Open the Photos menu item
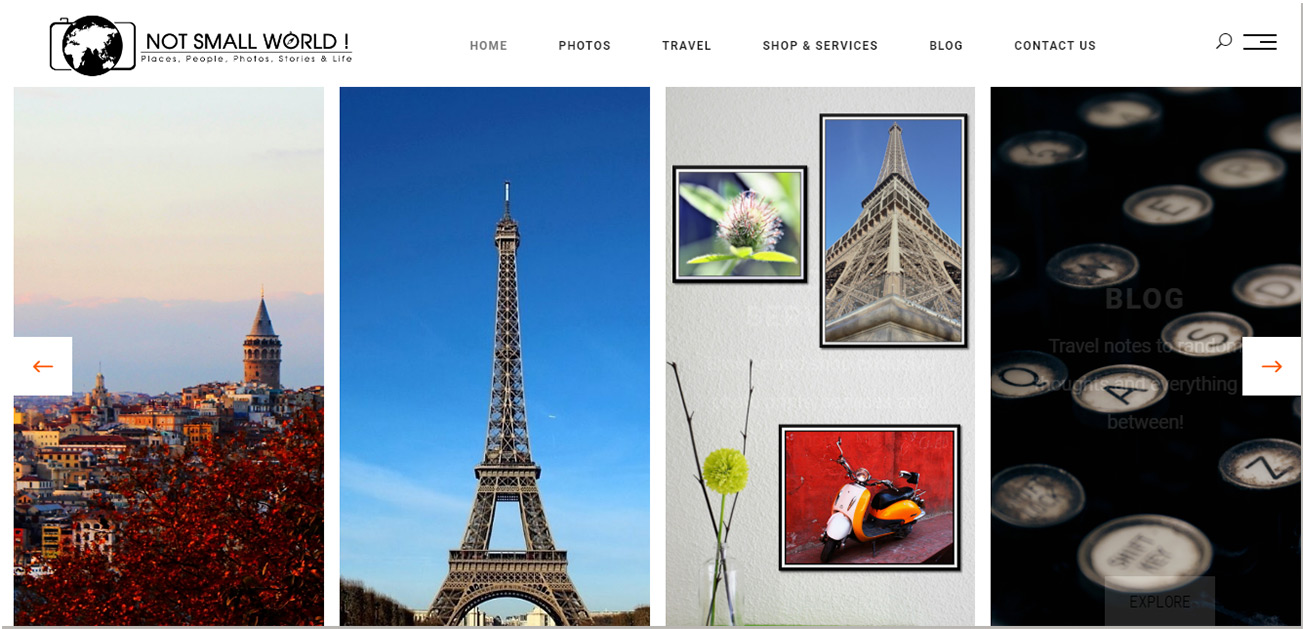This screenshot has height=629, width=1303. [584, 46]
